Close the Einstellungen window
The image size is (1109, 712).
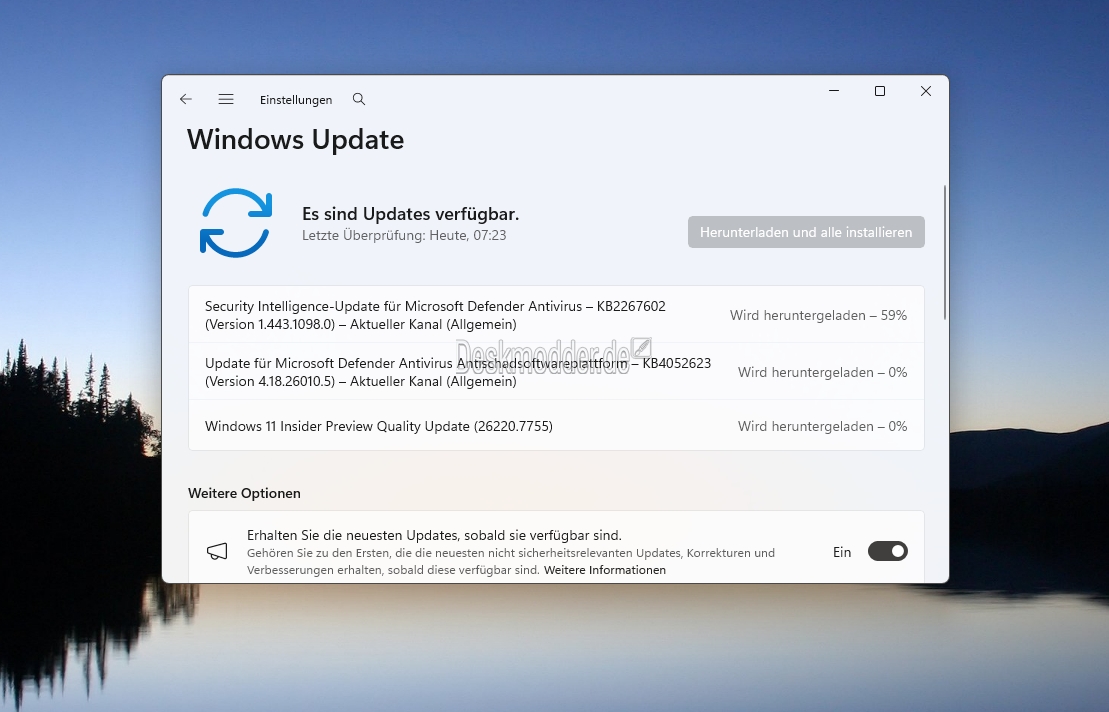click(926, 91)
